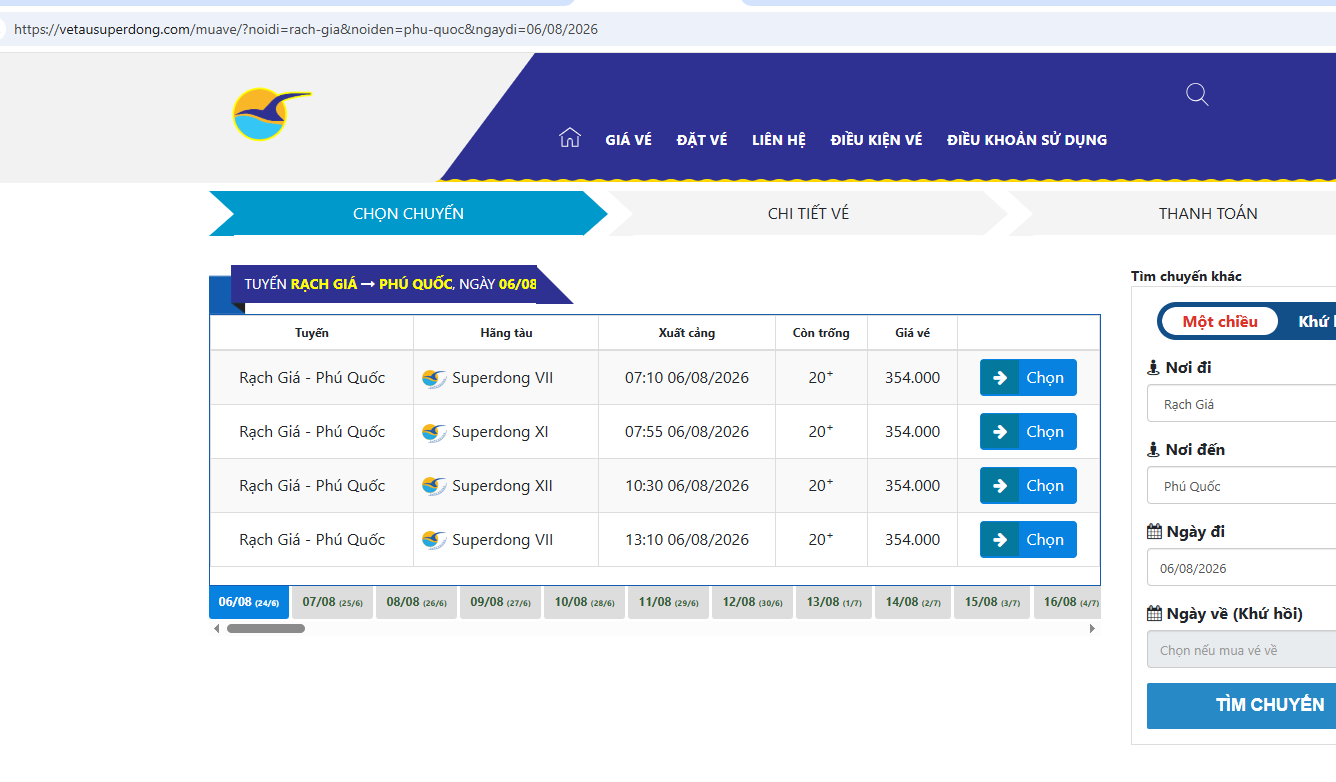The width and height of the screenshot is (1336, 782).
Task: Open the GIÁ VÉ menu
Action: [628, 140]
